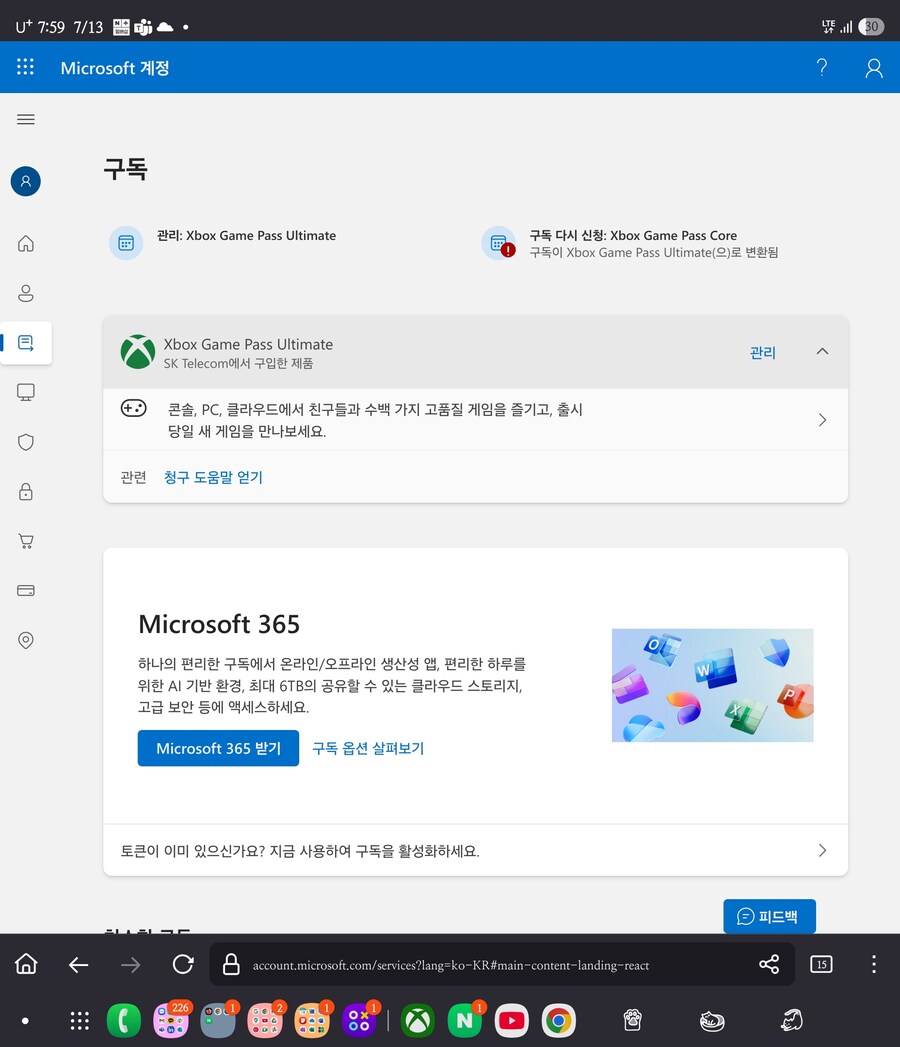Click the Microsoft 365 받기 button
900x1047 pixels.
pos(218,749)
